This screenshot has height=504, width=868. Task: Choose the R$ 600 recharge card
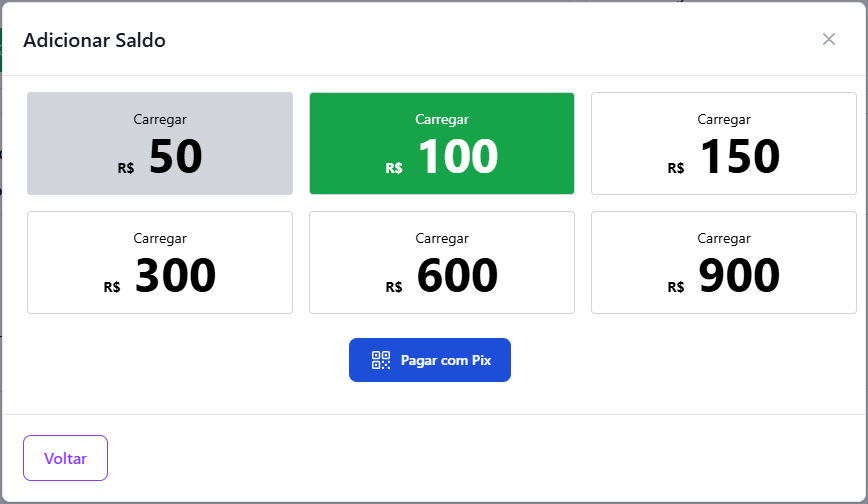coord(442,263)
